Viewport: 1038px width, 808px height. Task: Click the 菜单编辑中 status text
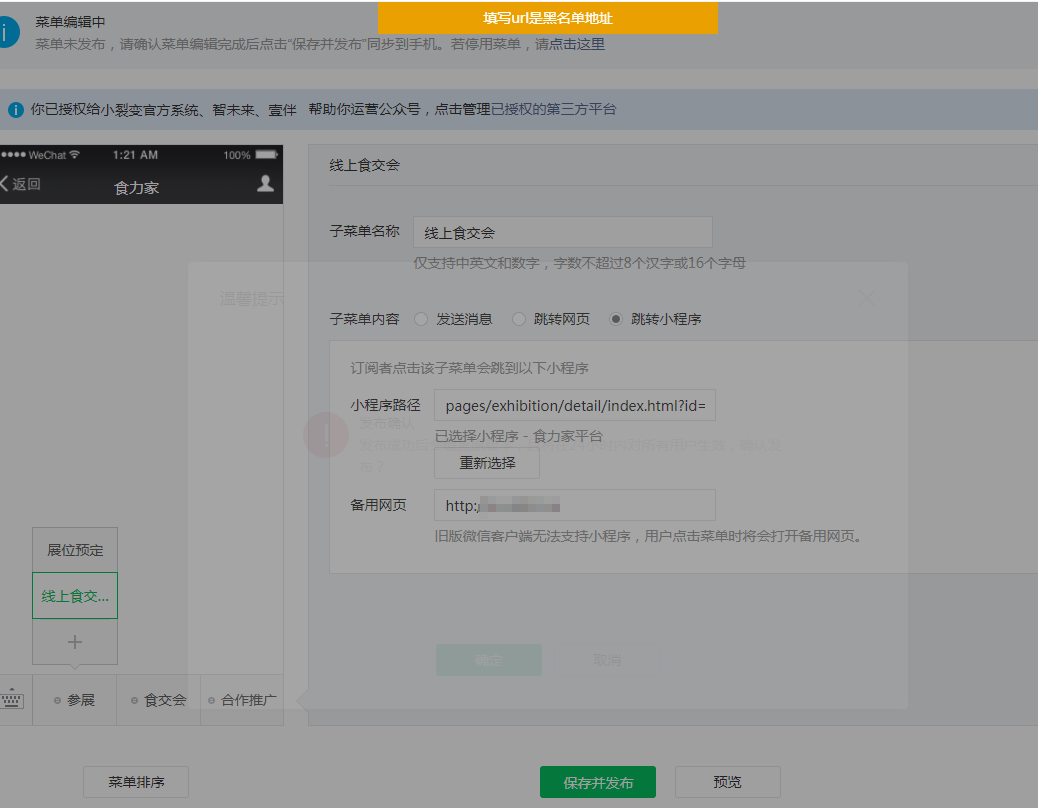(70, 22)
